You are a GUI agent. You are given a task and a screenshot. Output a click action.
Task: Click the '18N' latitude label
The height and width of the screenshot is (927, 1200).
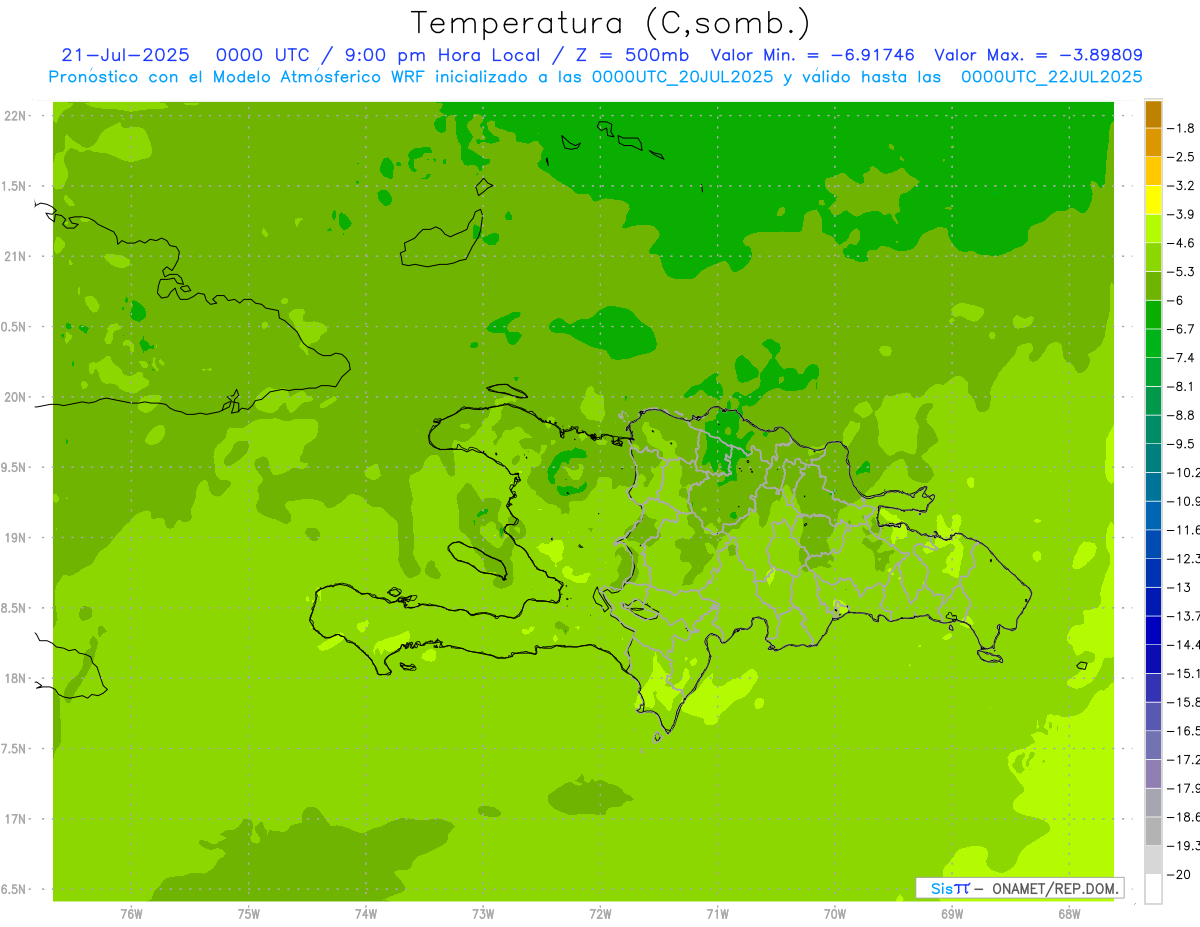tap(17, 678)
